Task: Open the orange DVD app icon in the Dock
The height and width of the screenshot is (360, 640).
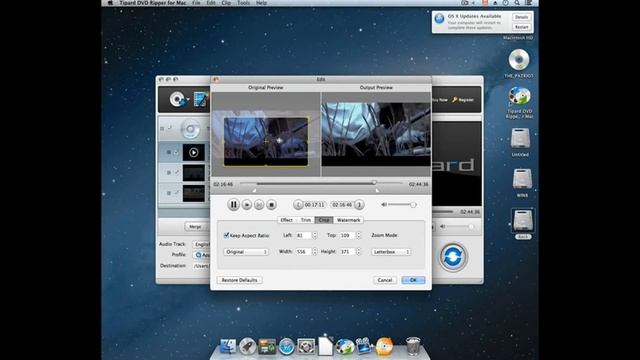Action: pos(384,346)
